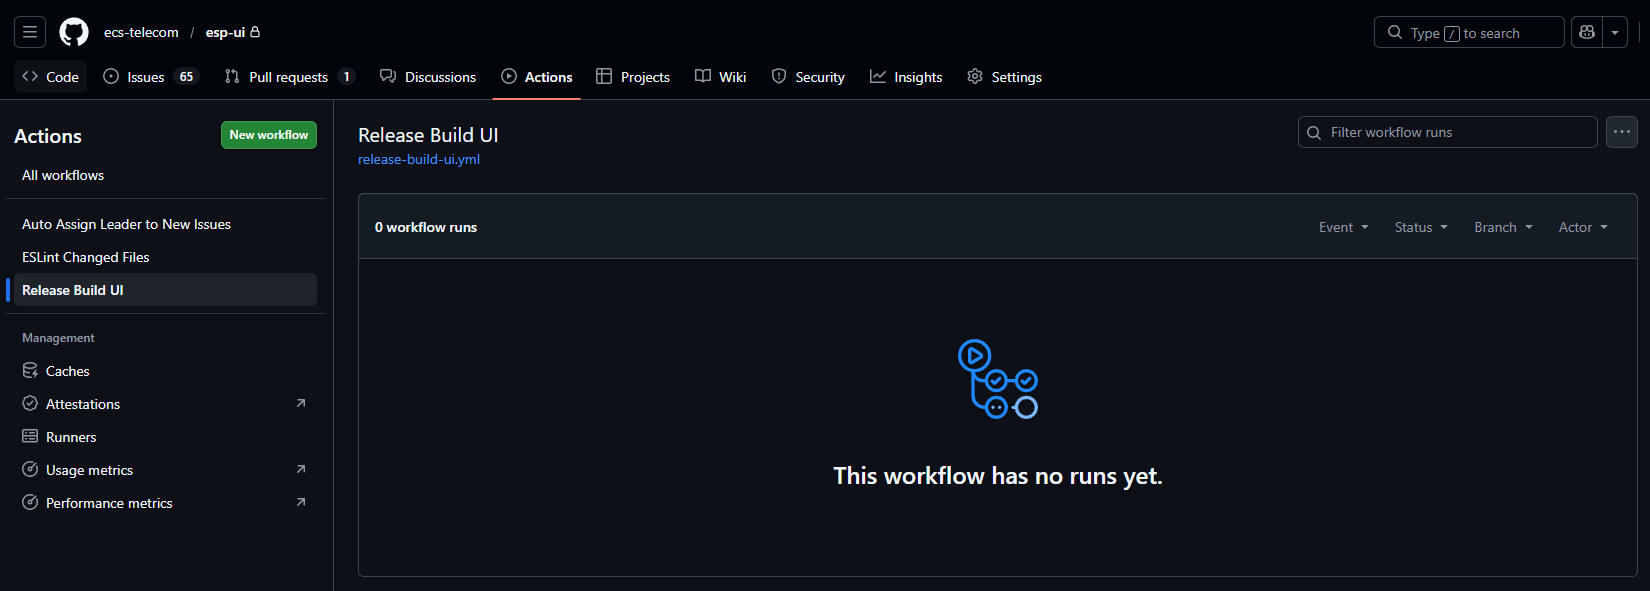Screen dimensions: 1650x591
Task: Open Caches management page
Action: (165, 371)
